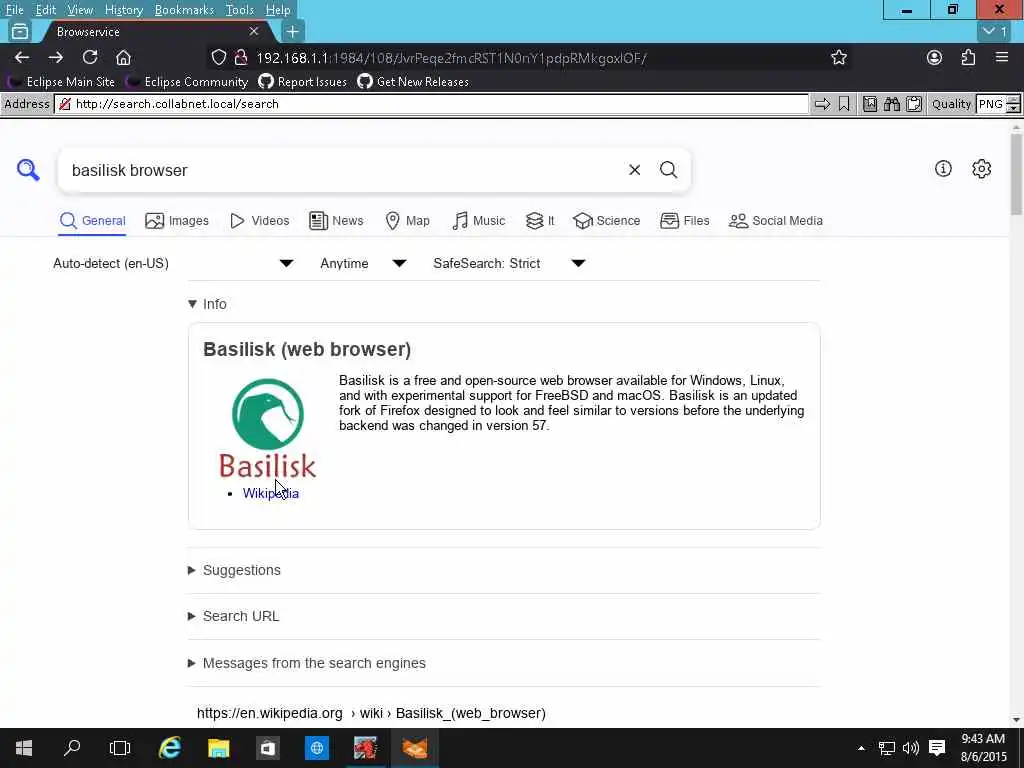The width and height of the screenshot is (1024, 768).
Task: Open the SafeSearch: Strict dropdown
Action: coord(509,263)
